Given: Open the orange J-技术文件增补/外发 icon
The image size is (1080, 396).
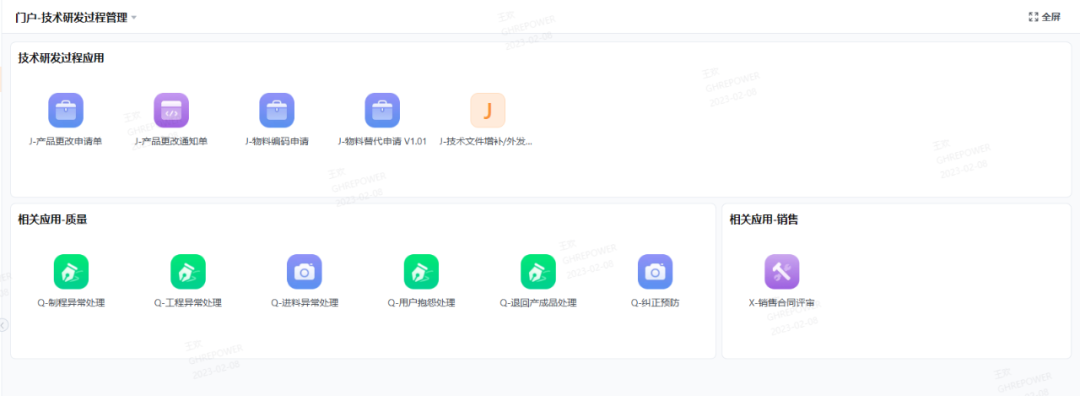Looking at the screenshot, I should [x=488, y=110].
